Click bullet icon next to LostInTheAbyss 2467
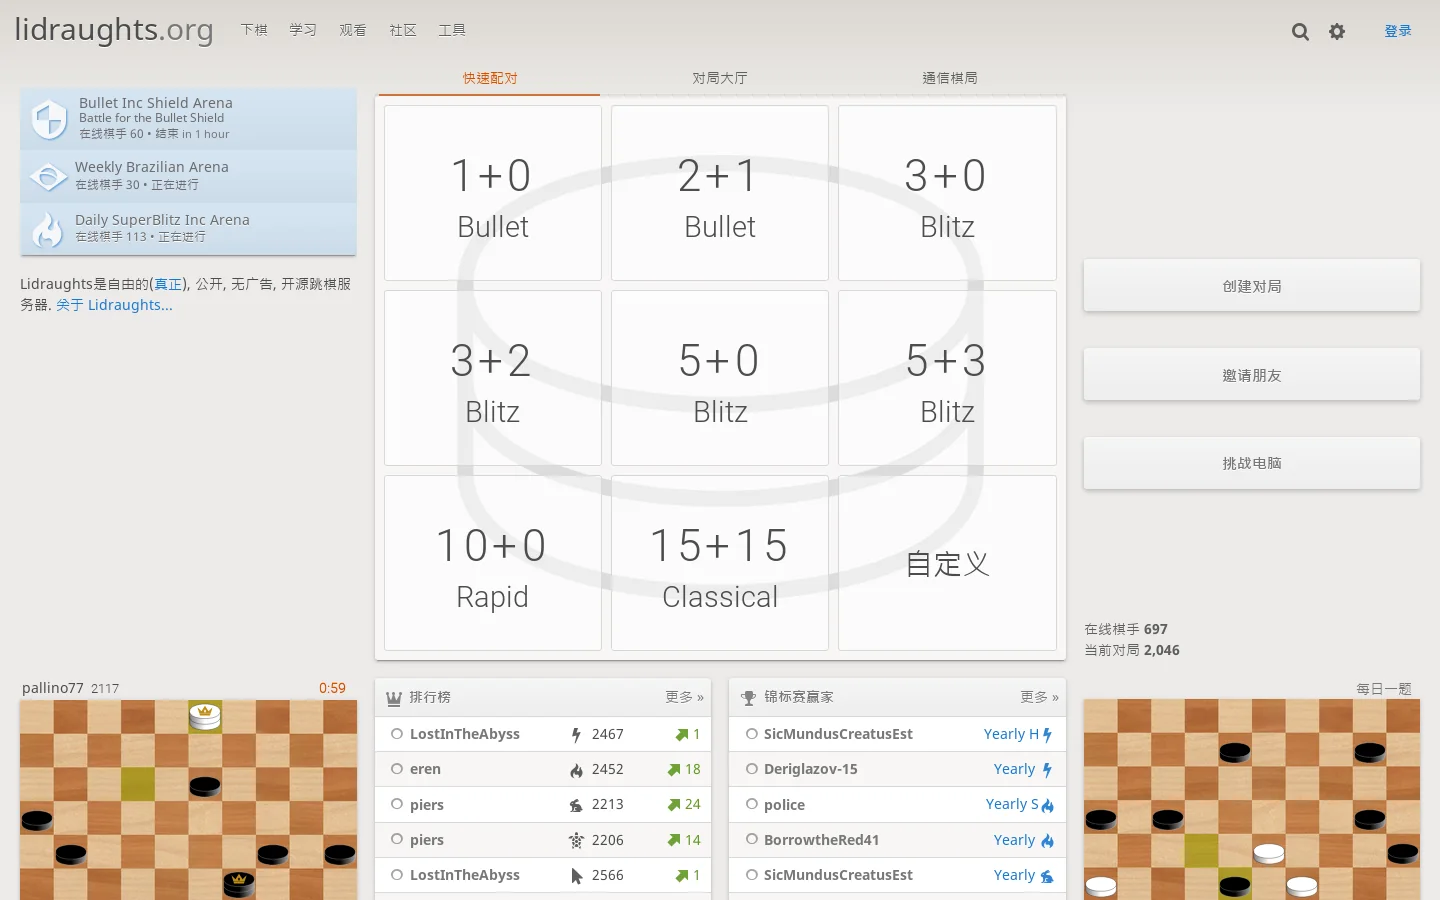The image size is (1440, 900). [x=576, y=735]
